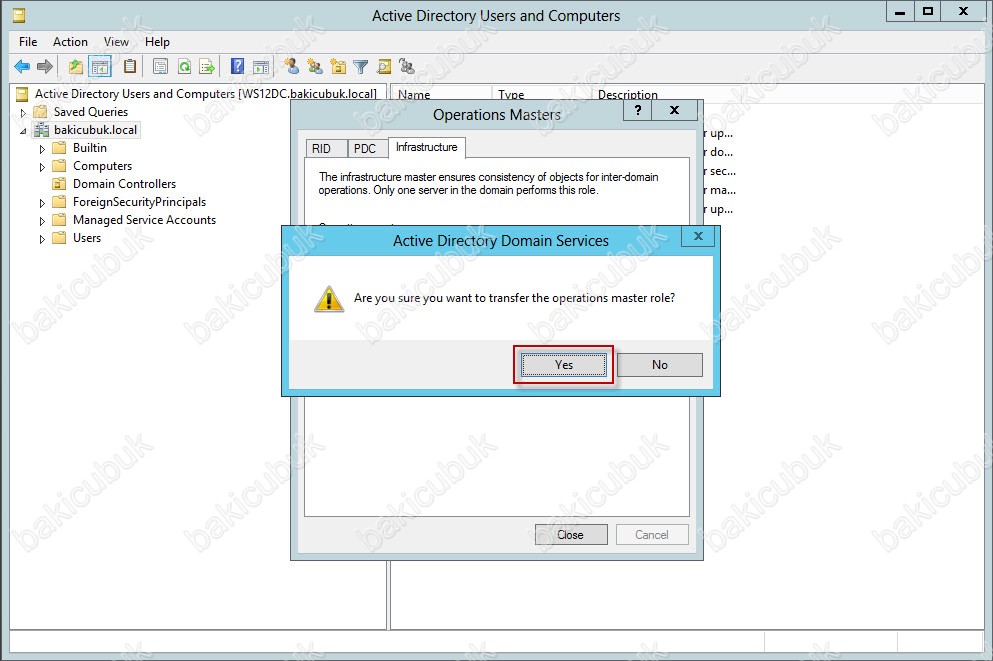Click the clipboard Paste icon in the toolbar
The width and height of the screenshot is (993, 661).
coord(130,66)
